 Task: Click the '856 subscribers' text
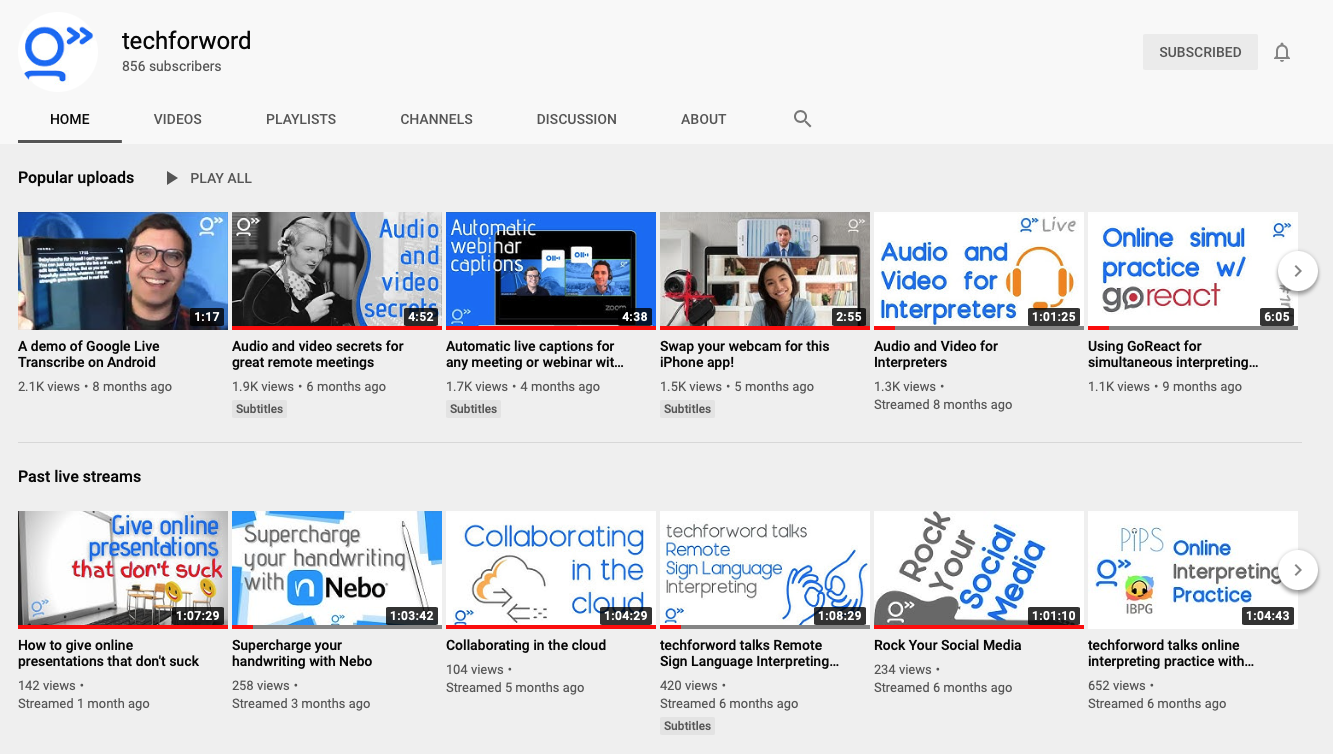coord(172,66)
